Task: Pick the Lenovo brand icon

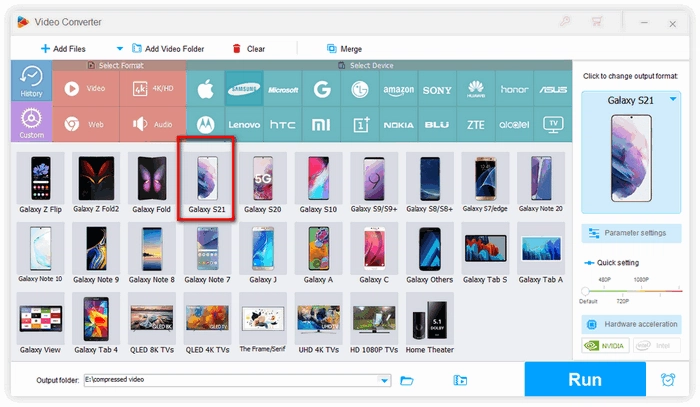Action: [x=244, y=125]
